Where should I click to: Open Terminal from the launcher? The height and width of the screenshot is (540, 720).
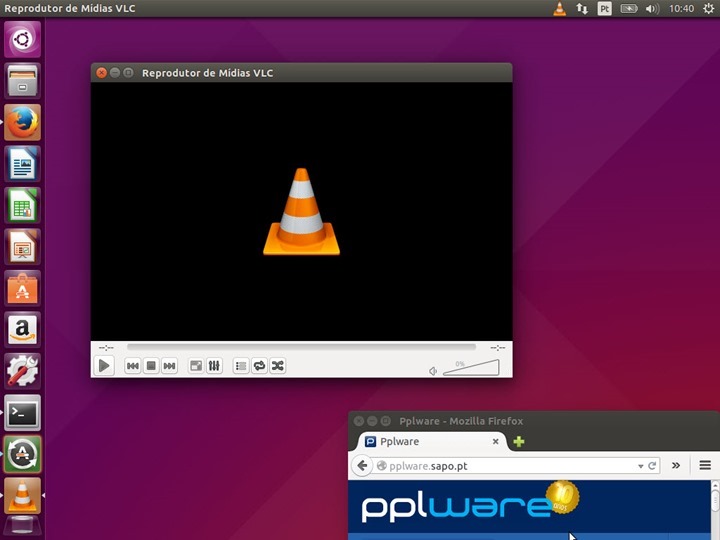point(22,413)
